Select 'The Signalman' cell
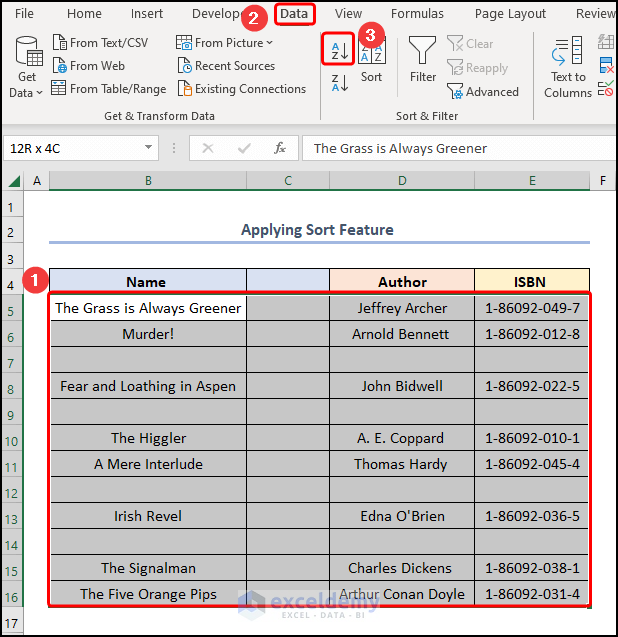 (148, 568)
